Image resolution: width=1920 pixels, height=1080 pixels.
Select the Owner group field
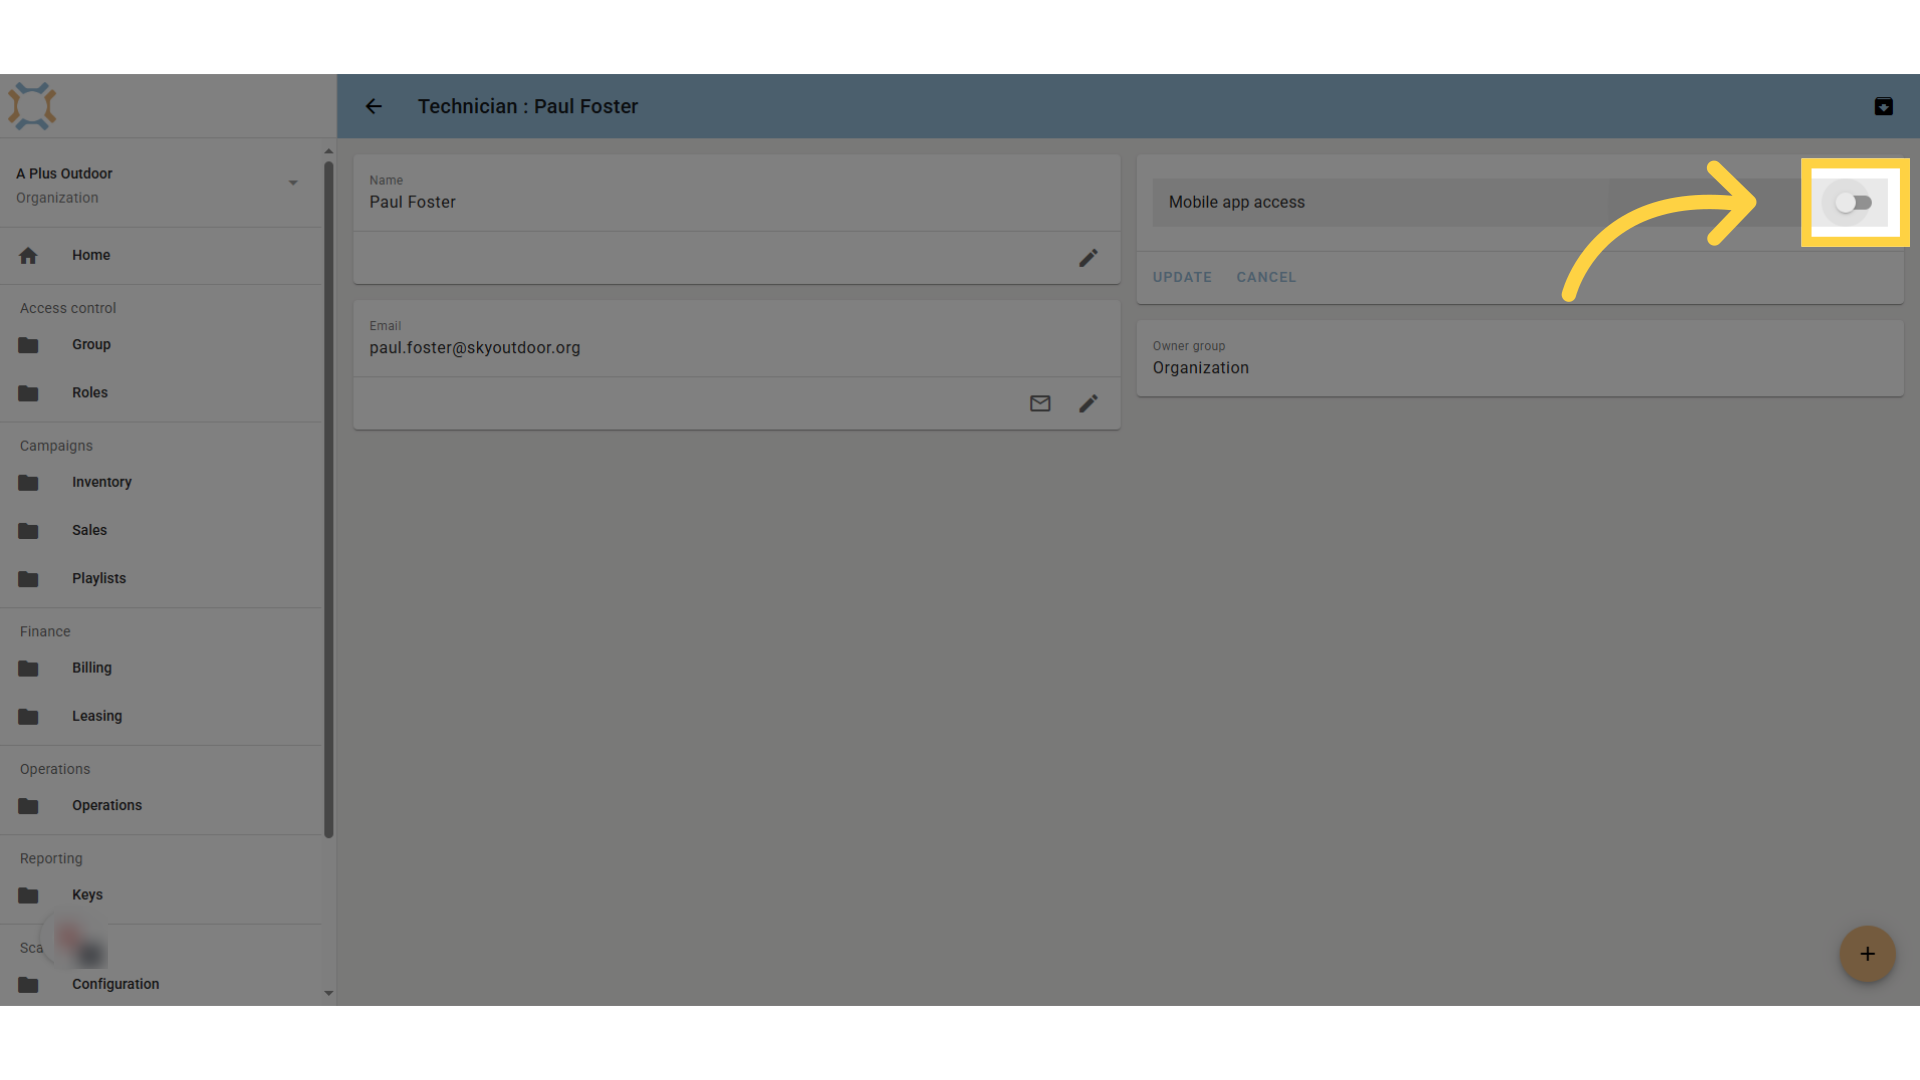pos(1520,358)
